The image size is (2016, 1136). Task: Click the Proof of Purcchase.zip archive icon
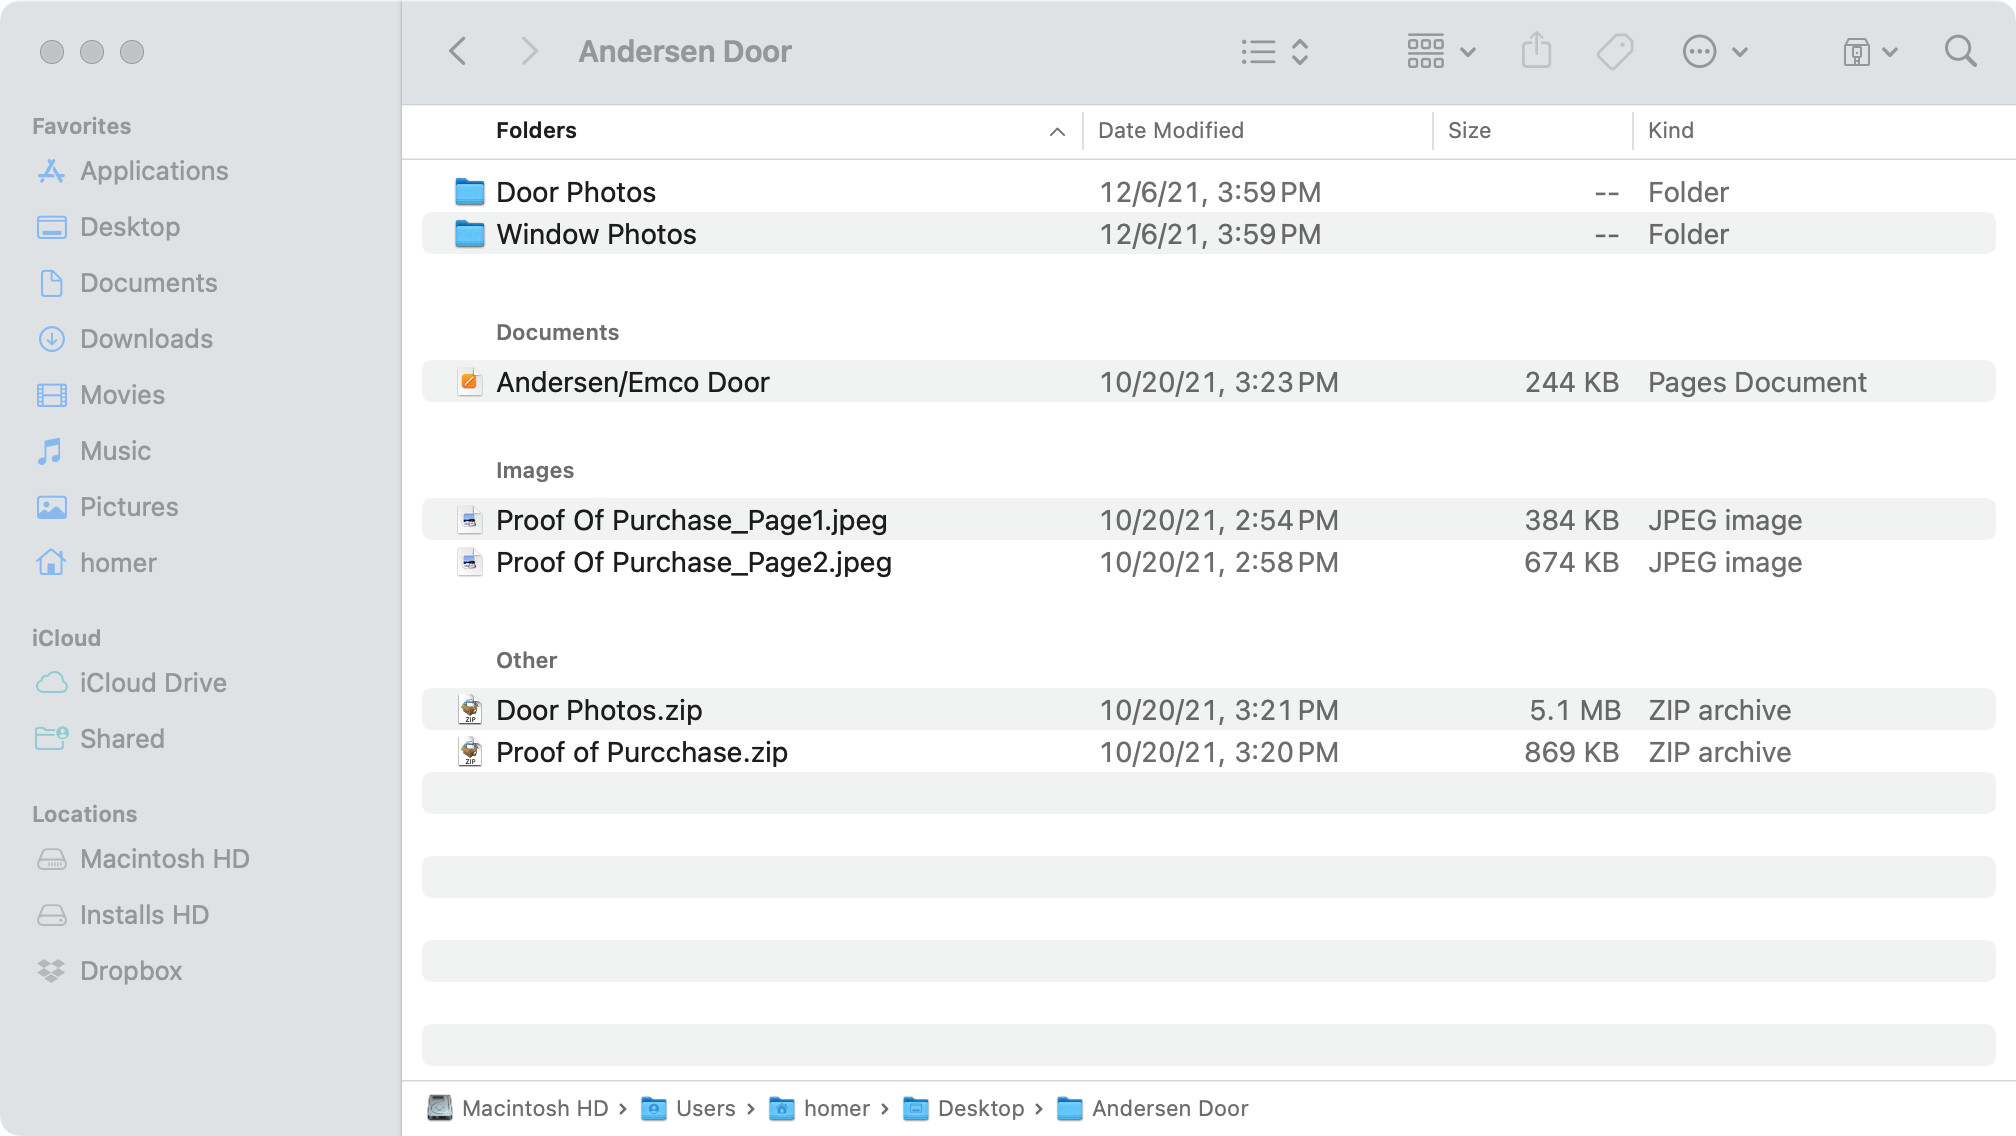(x=470, y=751)
